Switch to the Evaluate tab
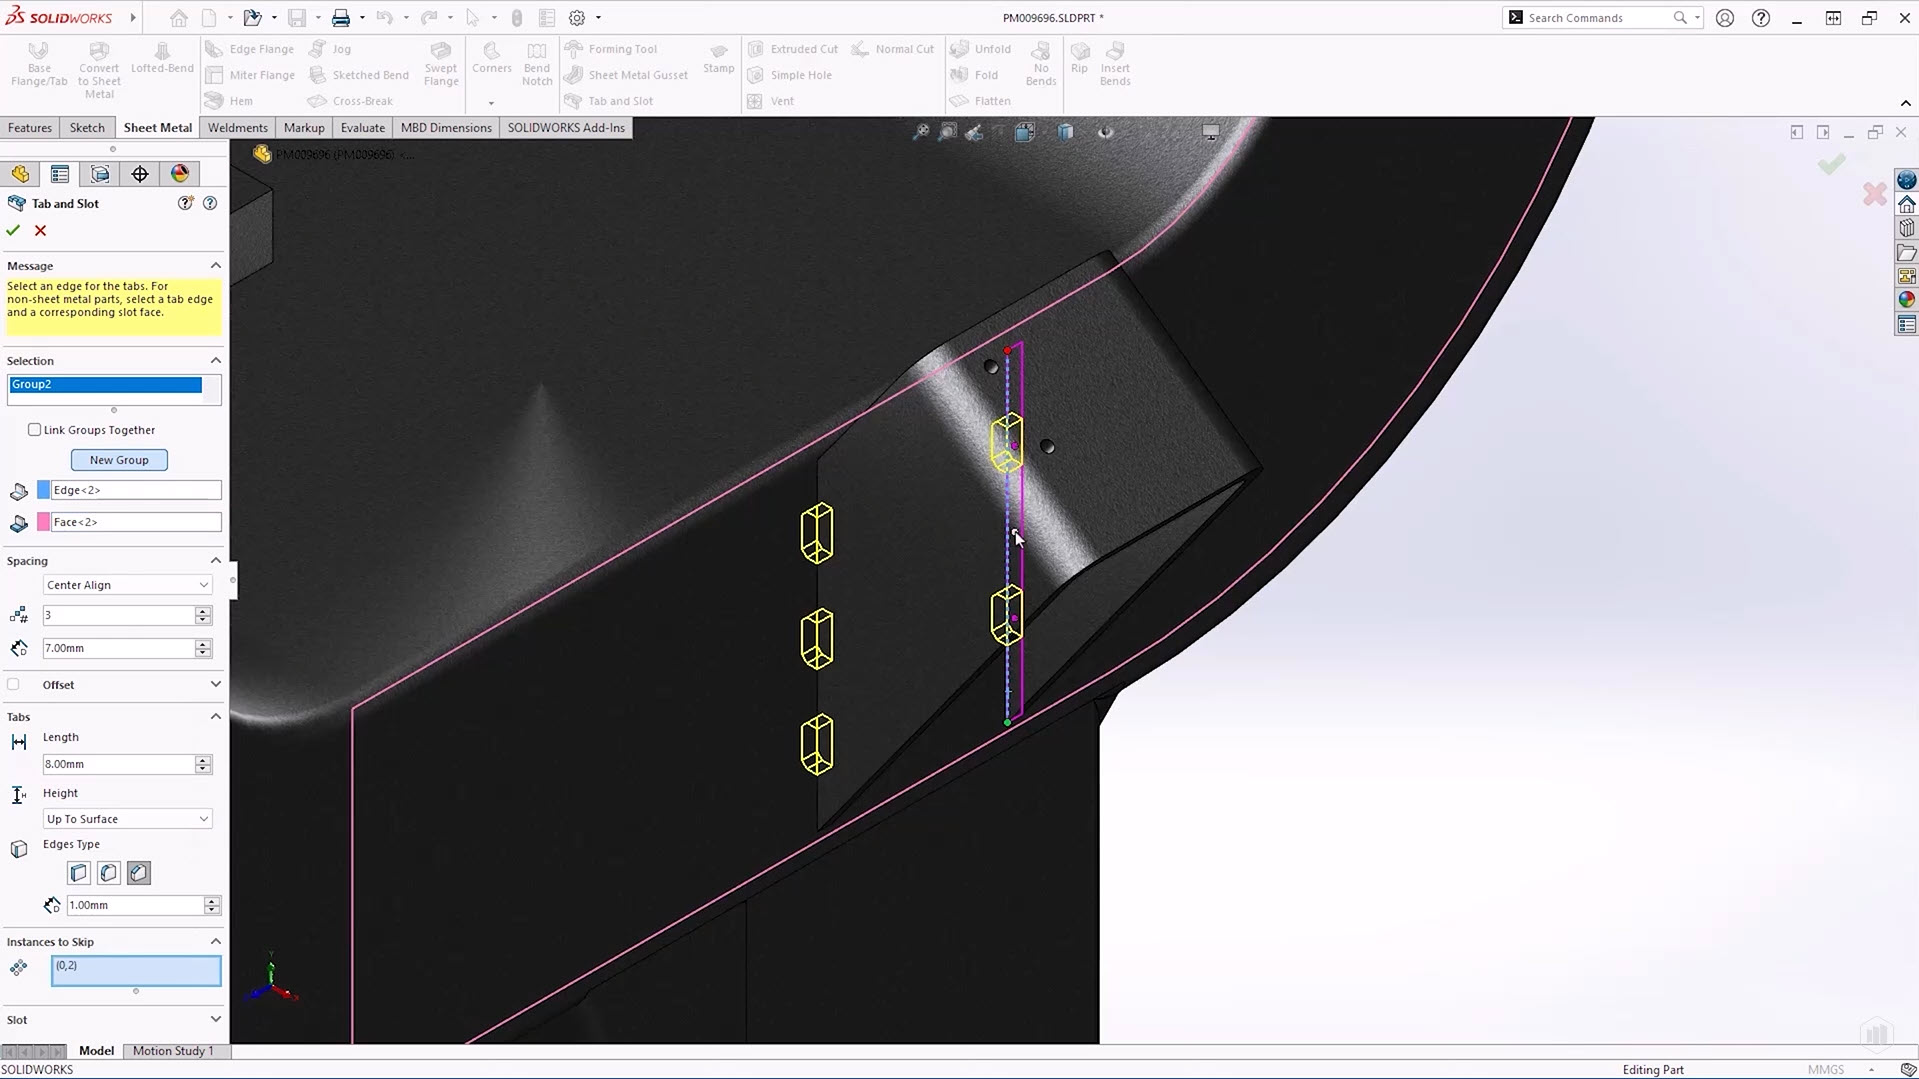 (362, 128)
